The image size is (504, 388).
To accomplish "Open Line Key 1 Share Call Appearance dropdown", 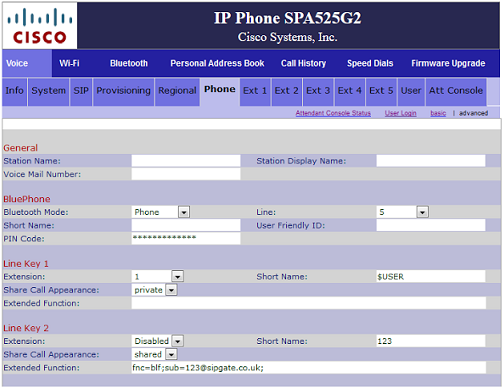I will pos(154,290).
